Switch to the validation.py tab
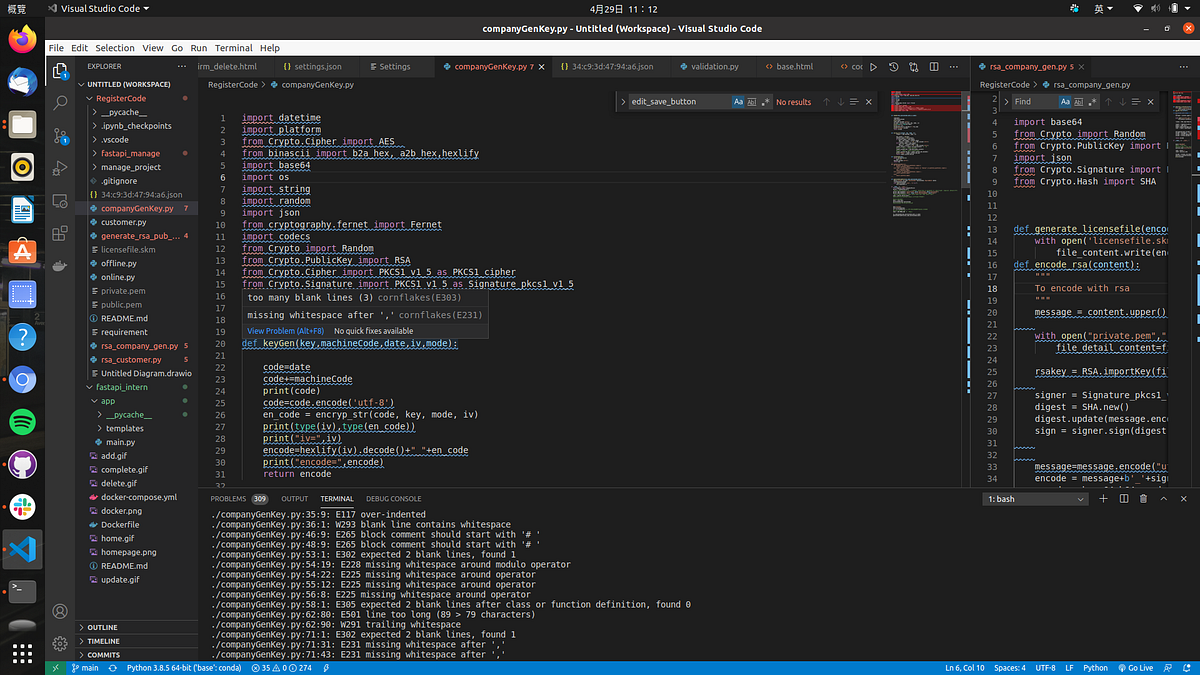 click(713, 67)
